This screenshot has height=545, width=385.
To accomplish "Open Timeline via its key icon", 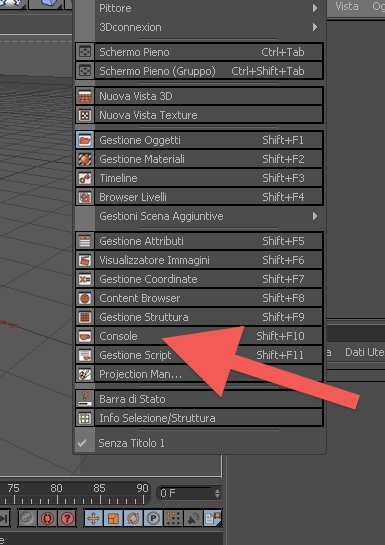I will [x=85, y=178].
